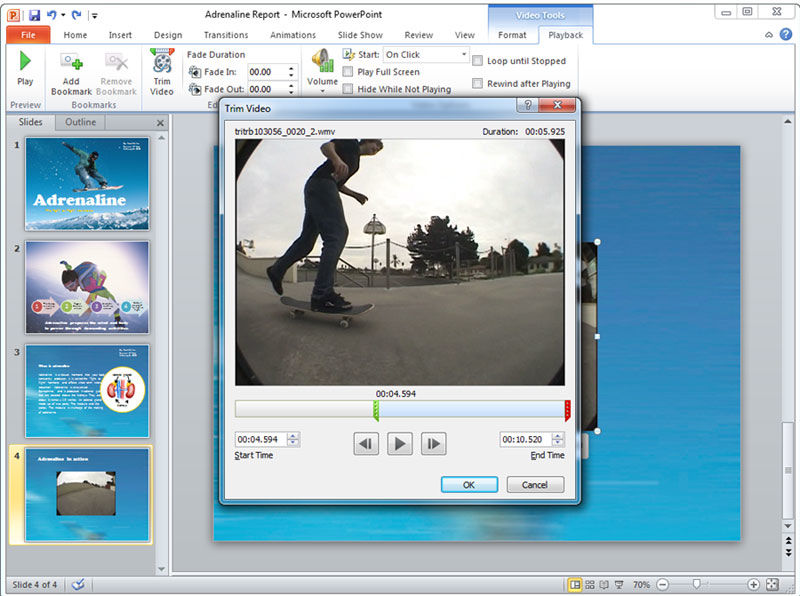The width and height of the screenshot is (800, 596).
Task: Increase the Fade In duration spinner
Action: [x=291, y=68]
